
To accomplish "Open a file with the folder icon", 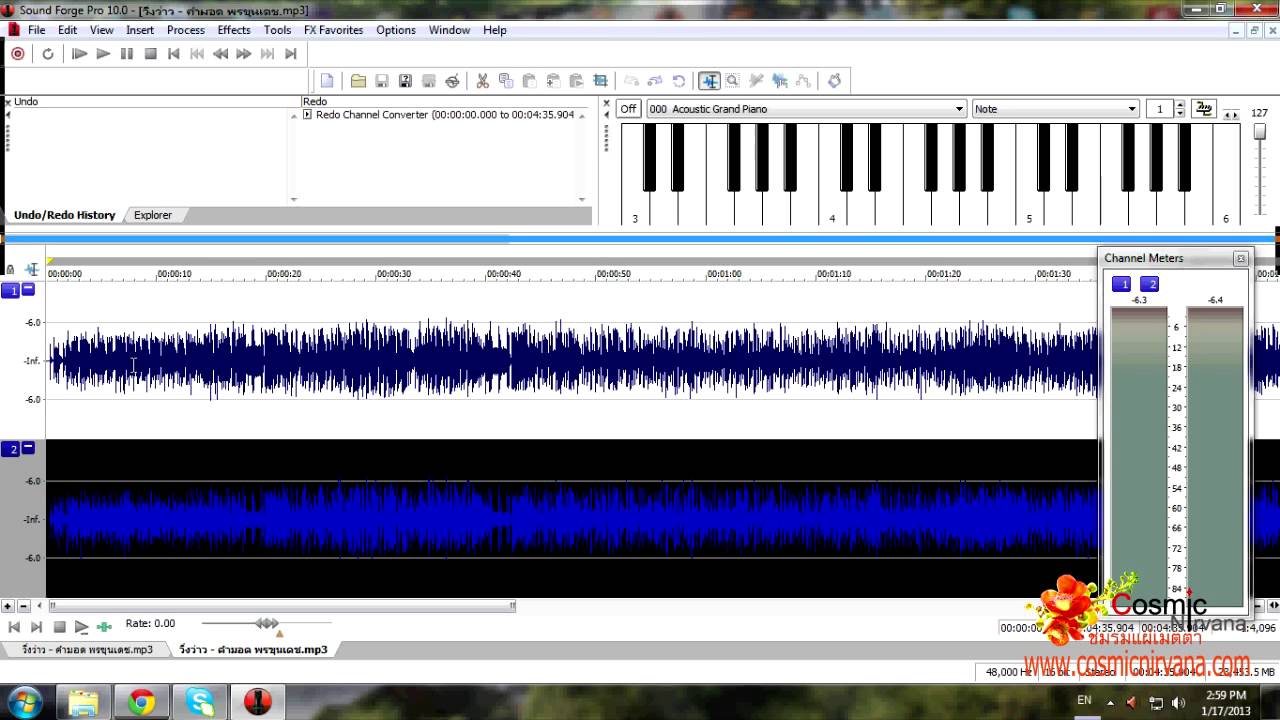I will click(357, 81).
